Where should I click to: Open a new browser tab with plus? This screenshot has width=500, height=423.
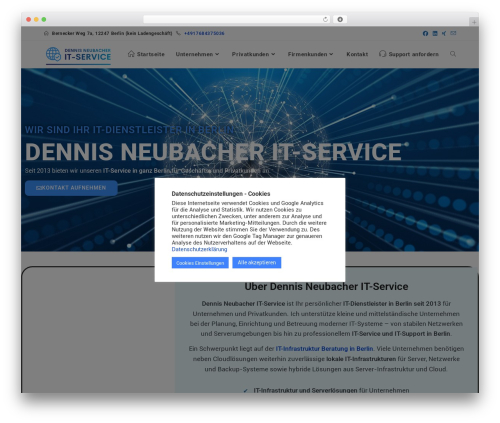tap(474, 22)
